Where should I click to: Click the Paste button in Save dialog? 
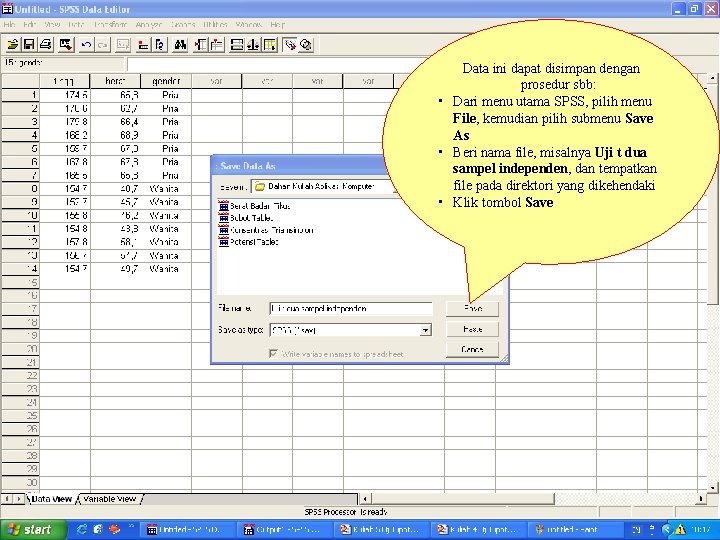[472, 329]
